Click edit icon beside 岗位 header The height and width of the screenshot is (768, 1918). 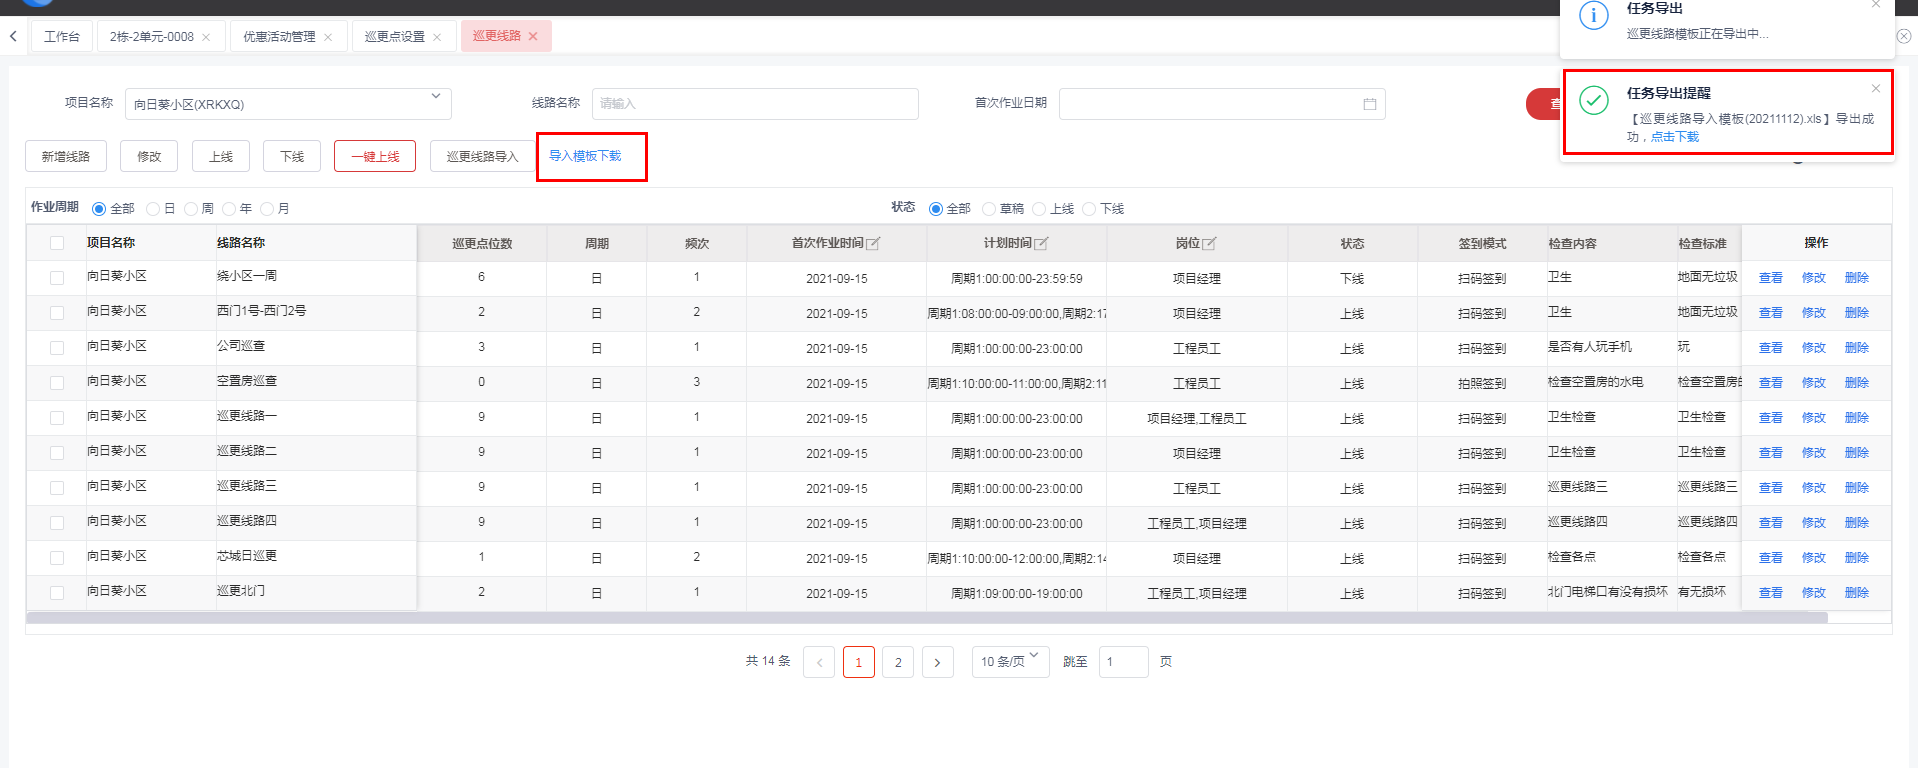point(1209,243)
